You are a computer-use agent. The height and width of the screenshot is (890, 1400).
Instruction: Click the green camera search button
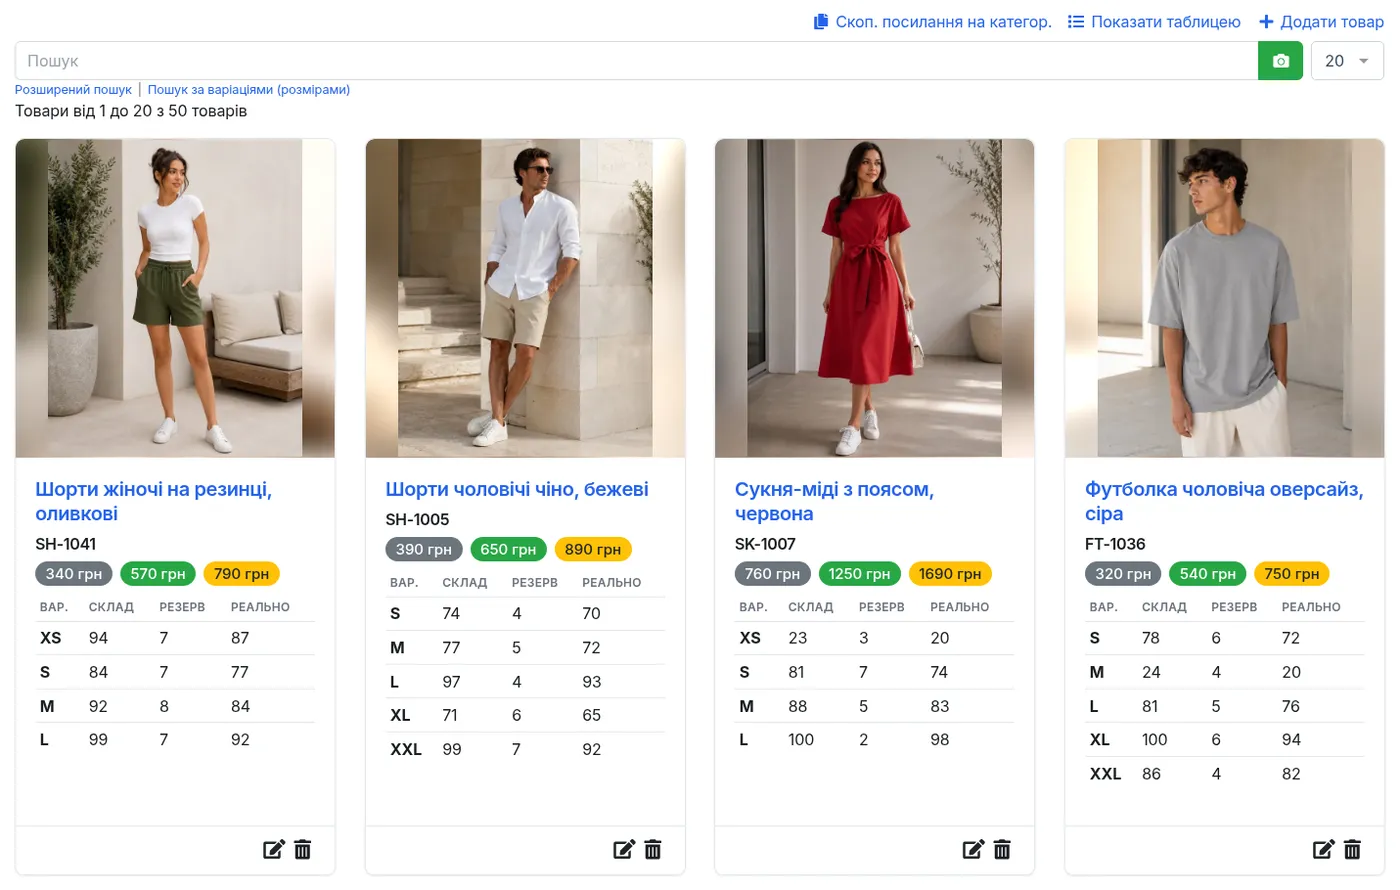(1280, 61)
